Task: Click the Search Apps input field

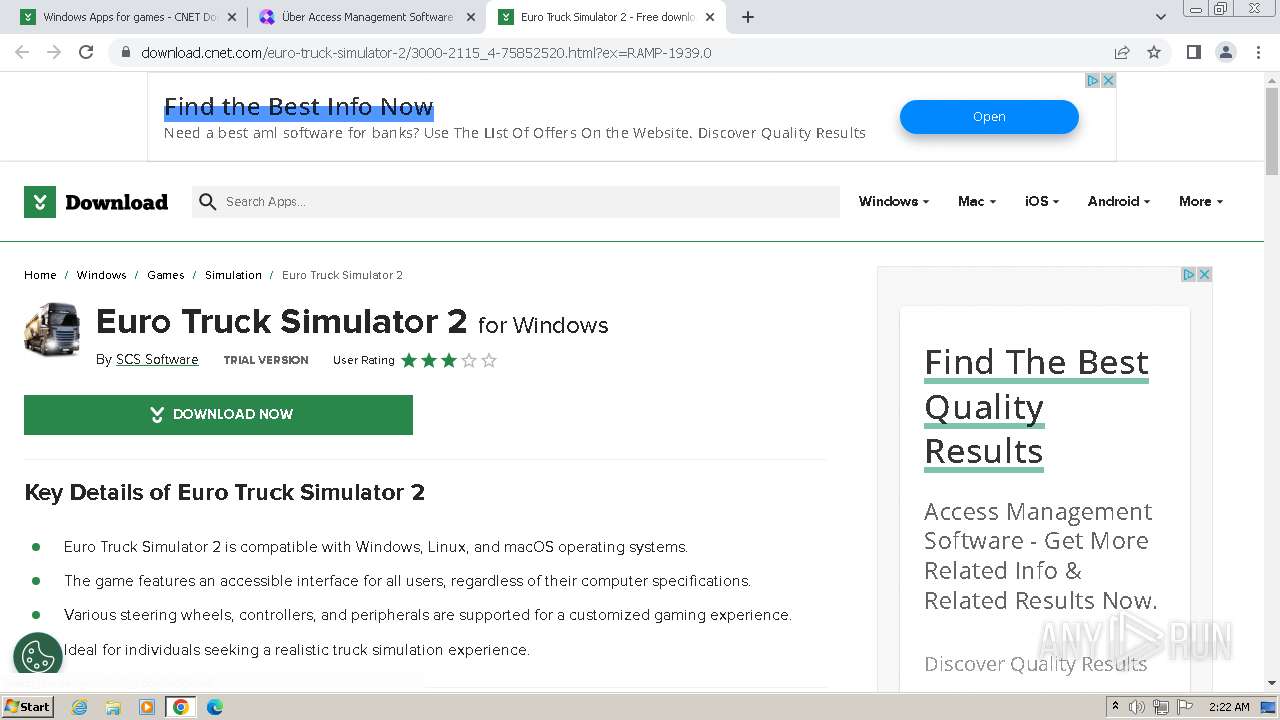Action: point(516,201)
